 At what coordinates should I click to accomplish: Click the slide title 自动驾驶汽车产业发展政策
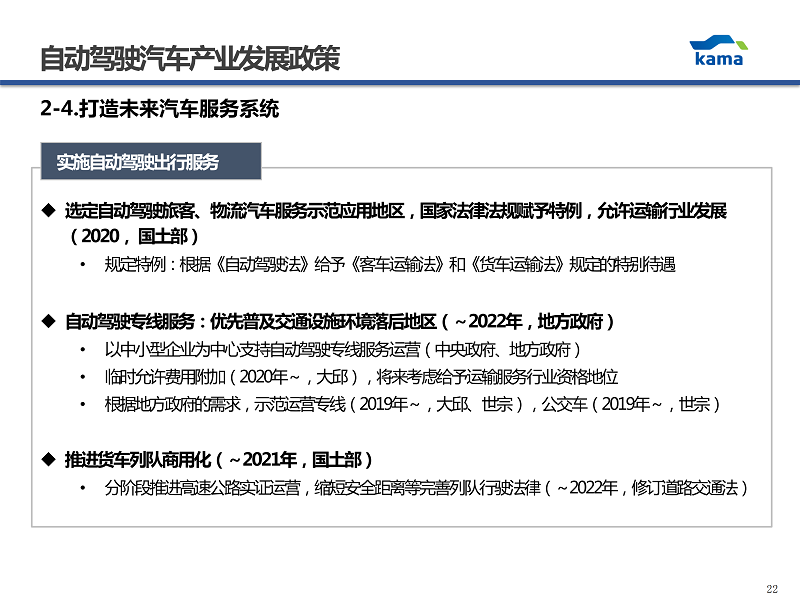190,59
